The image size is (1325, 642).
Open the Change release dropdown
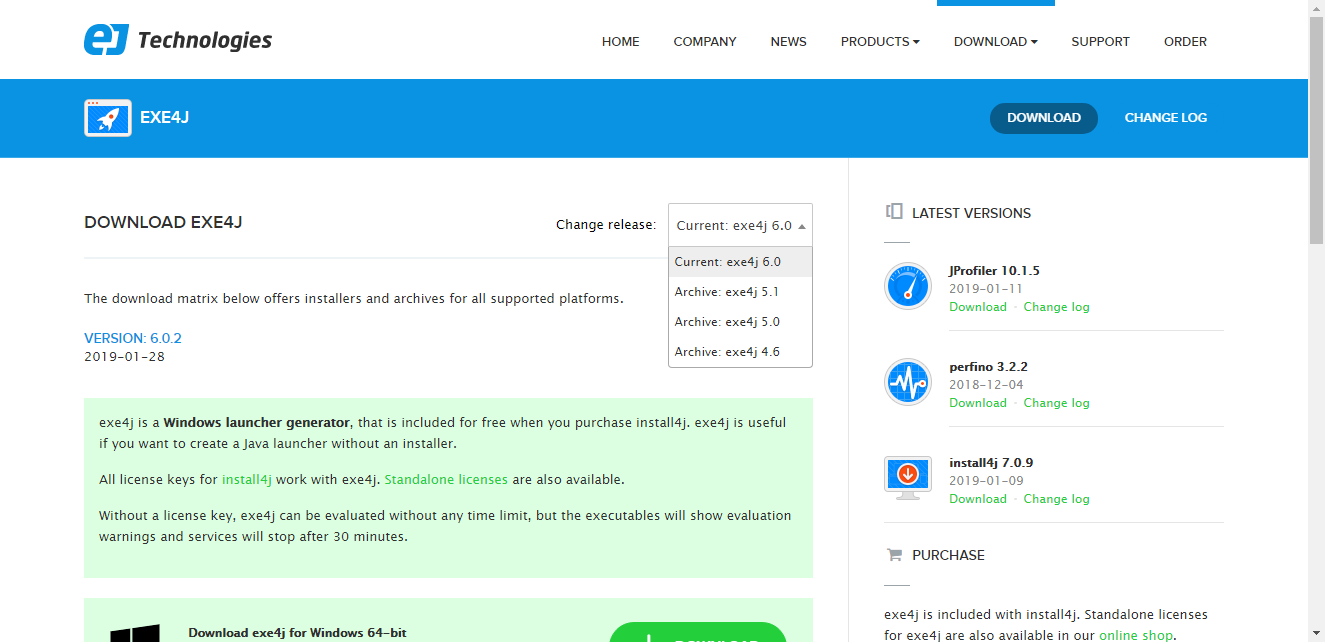pos(740,225)
